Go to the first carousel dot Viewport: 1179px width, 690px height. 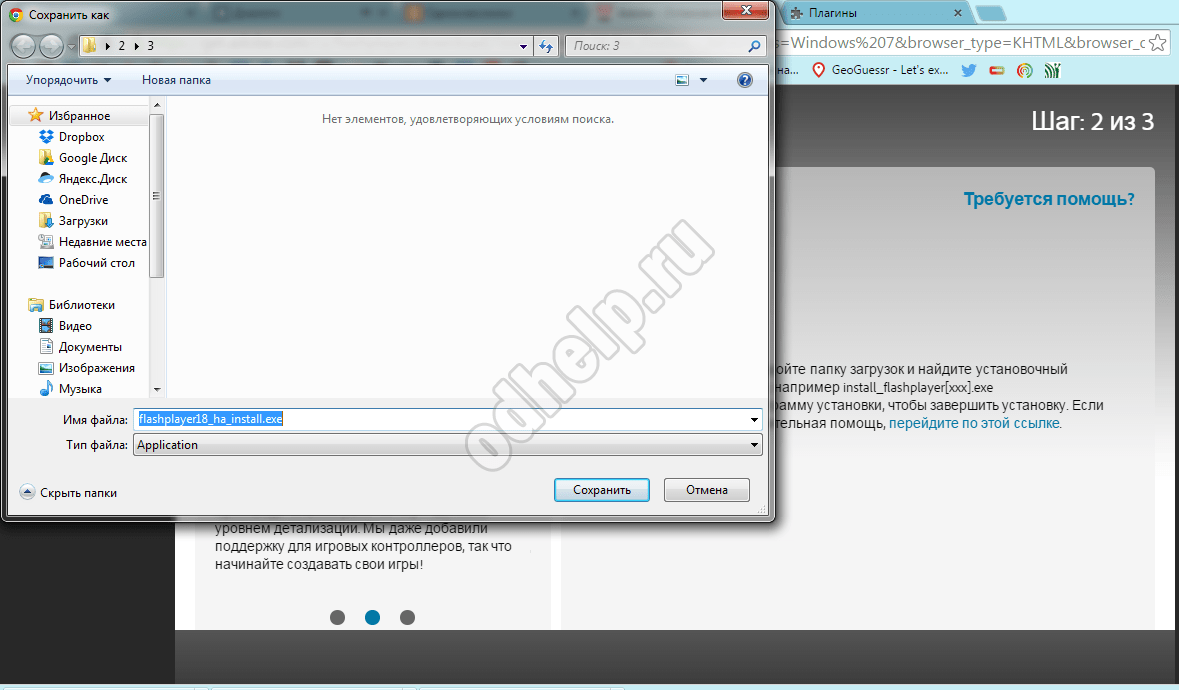337,617
